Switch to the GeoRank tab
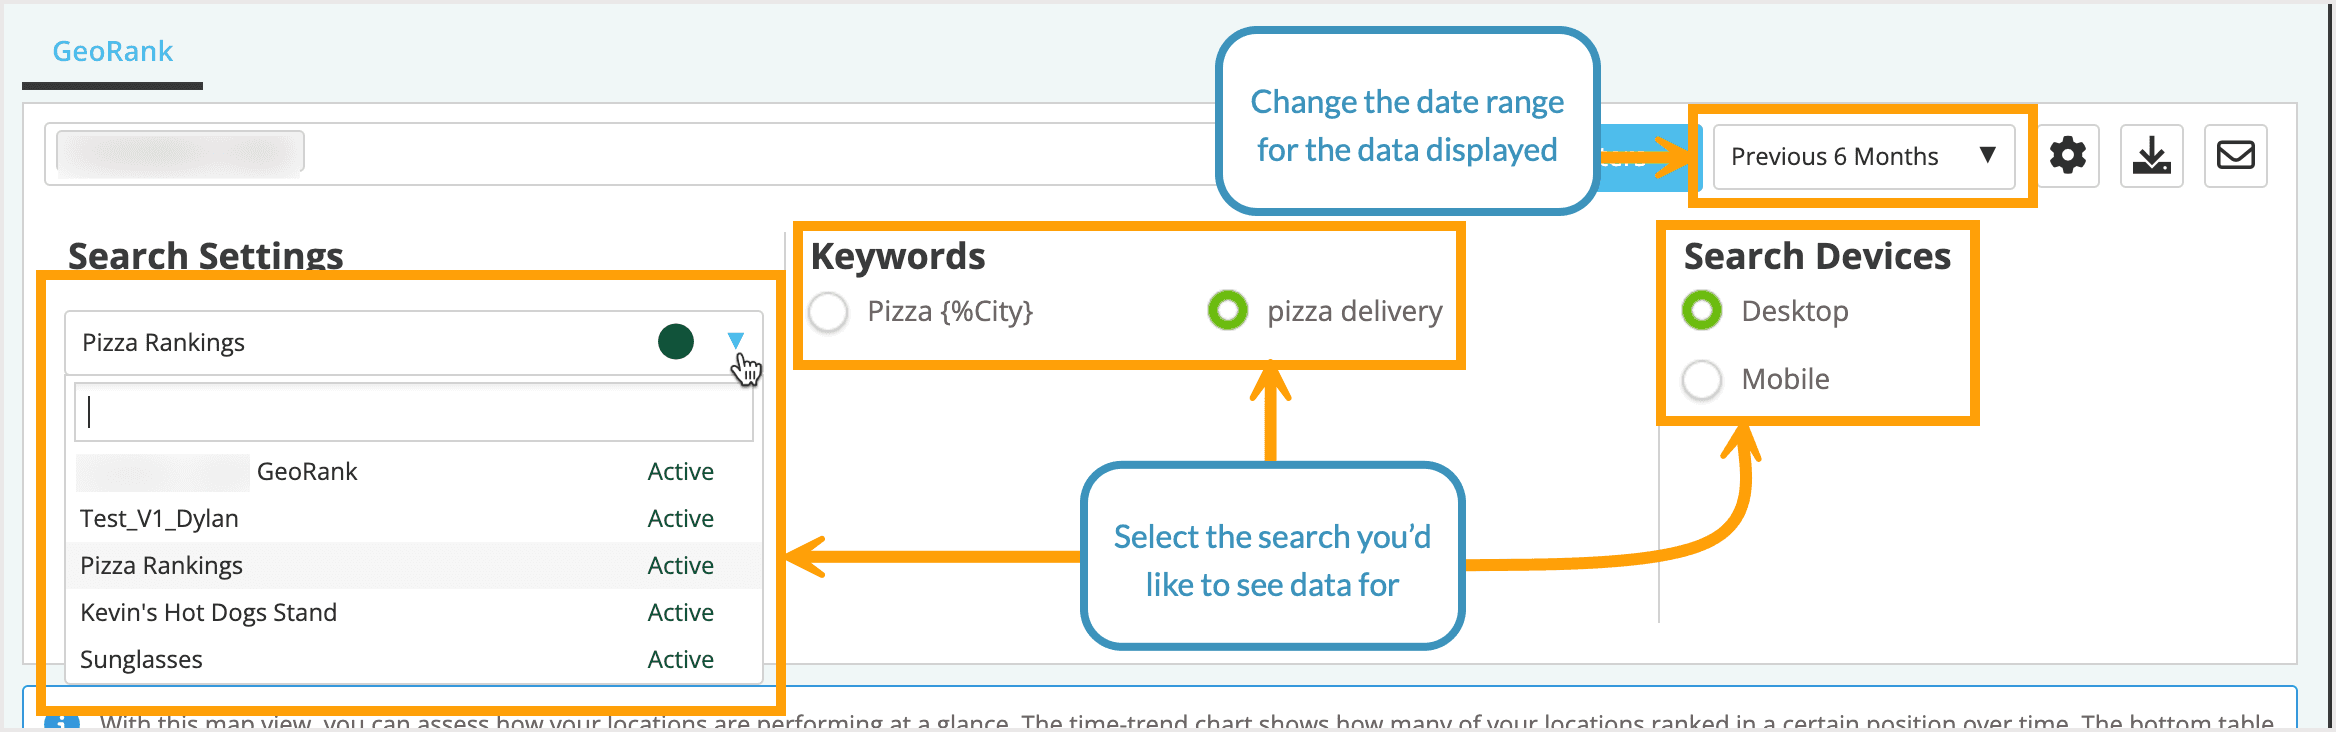The width and height of the screenshot is (2336, 732). coord(111,51)
